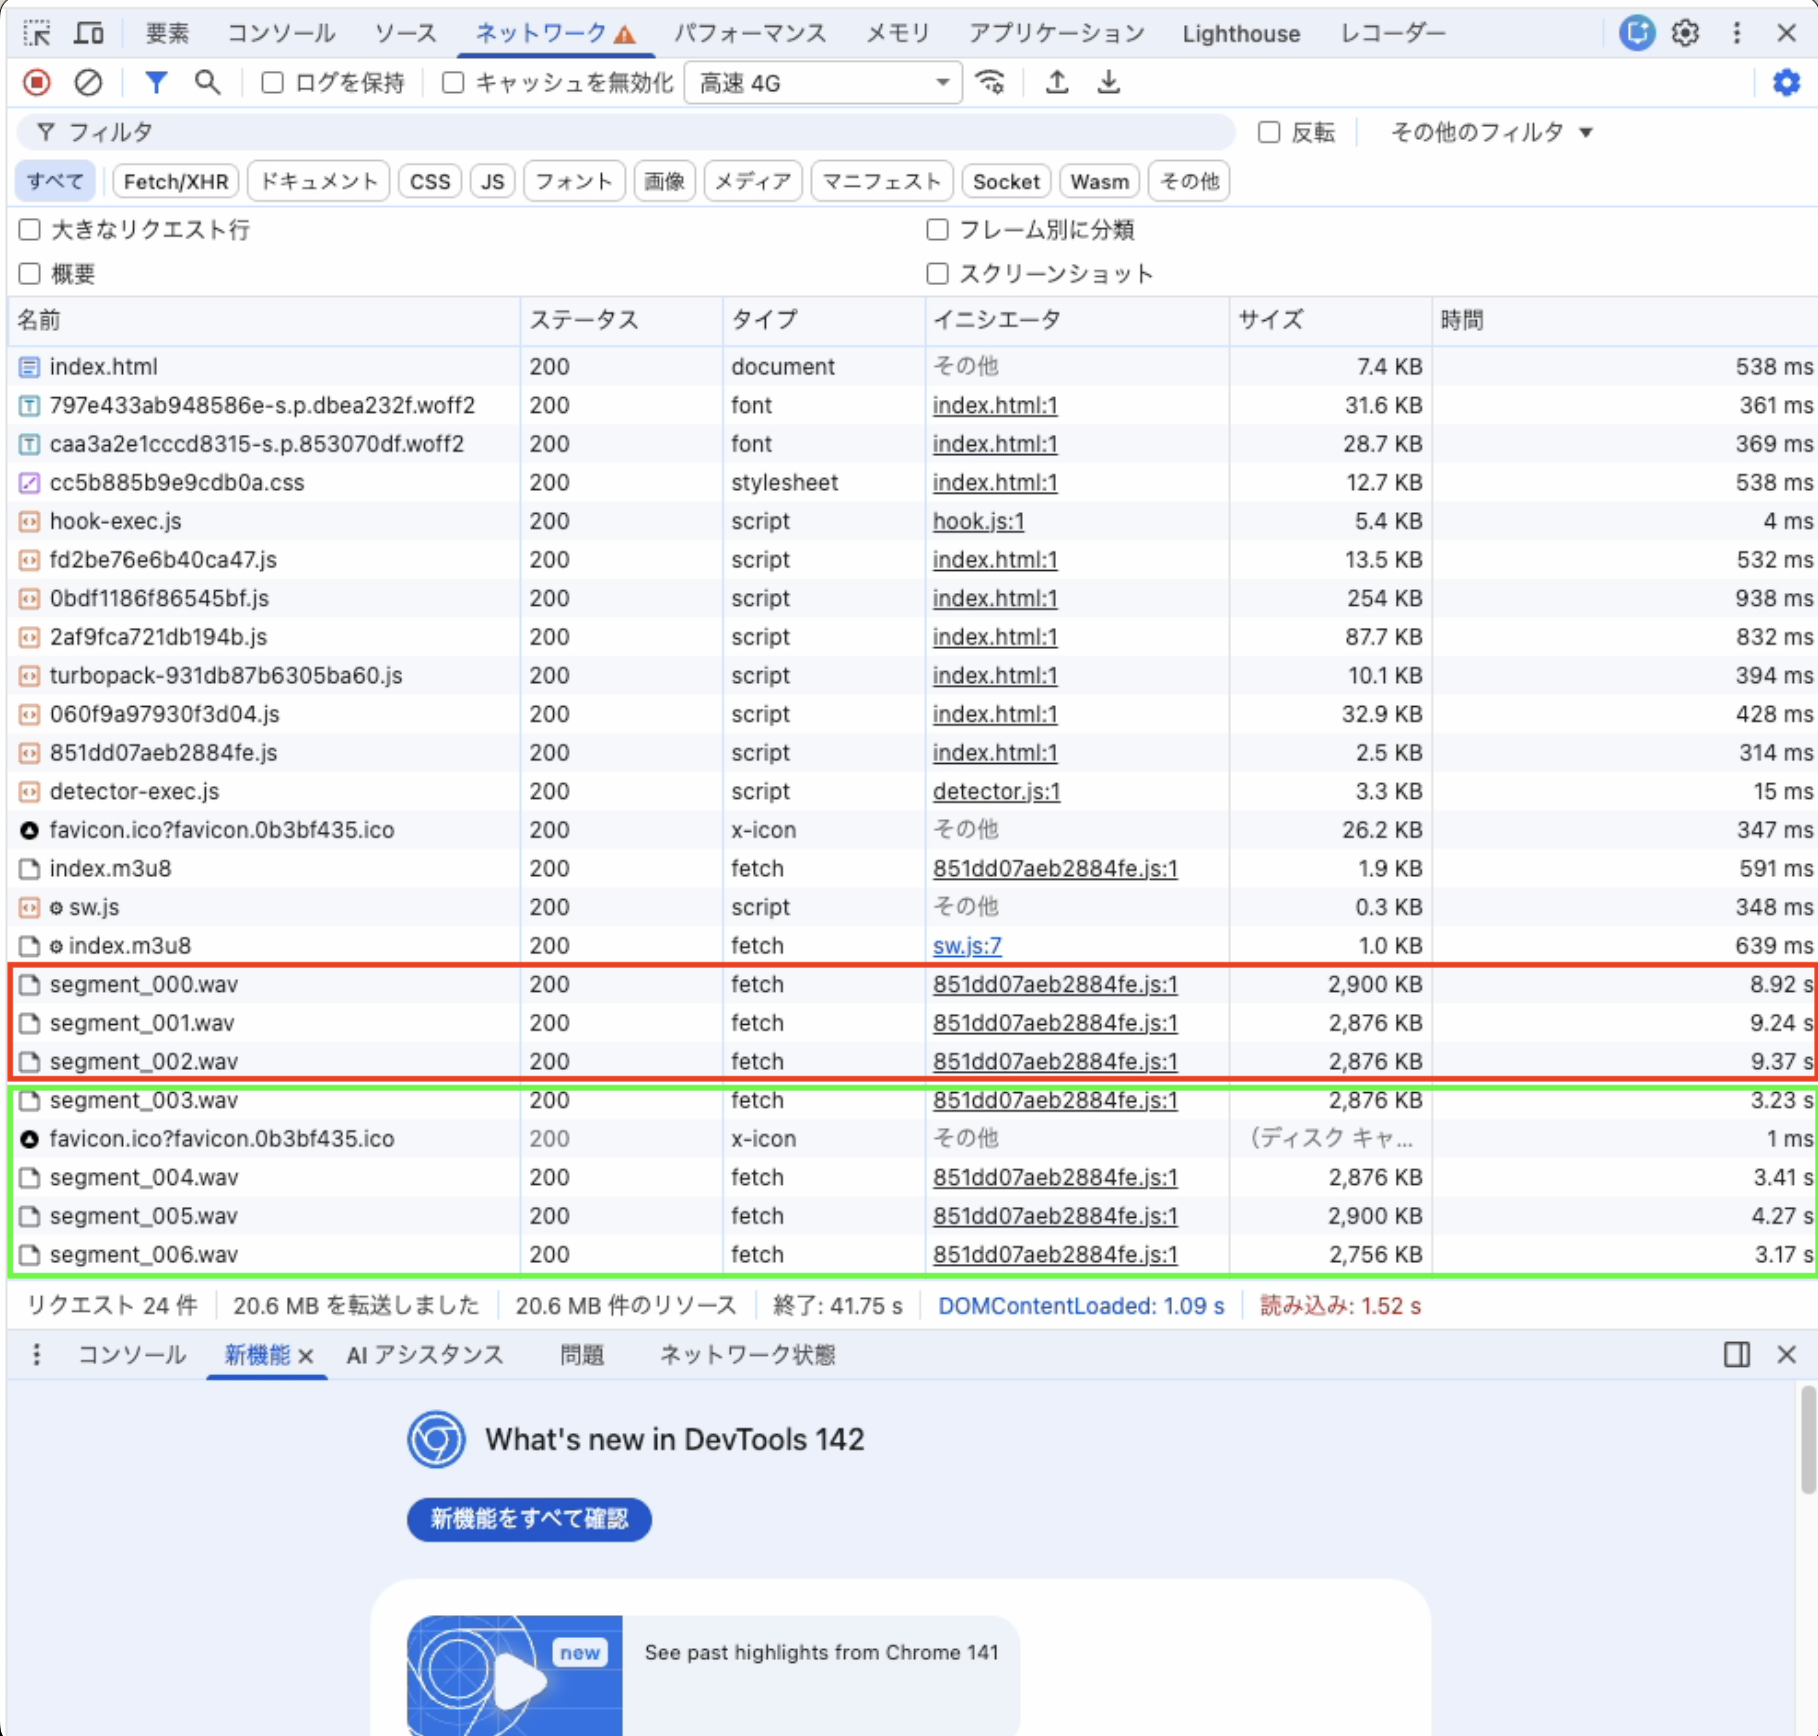Image resolution: width=1818 pixels, height=1736 pixels.
Task: Activate the element inspector picker icon
Action: [37, 33]
